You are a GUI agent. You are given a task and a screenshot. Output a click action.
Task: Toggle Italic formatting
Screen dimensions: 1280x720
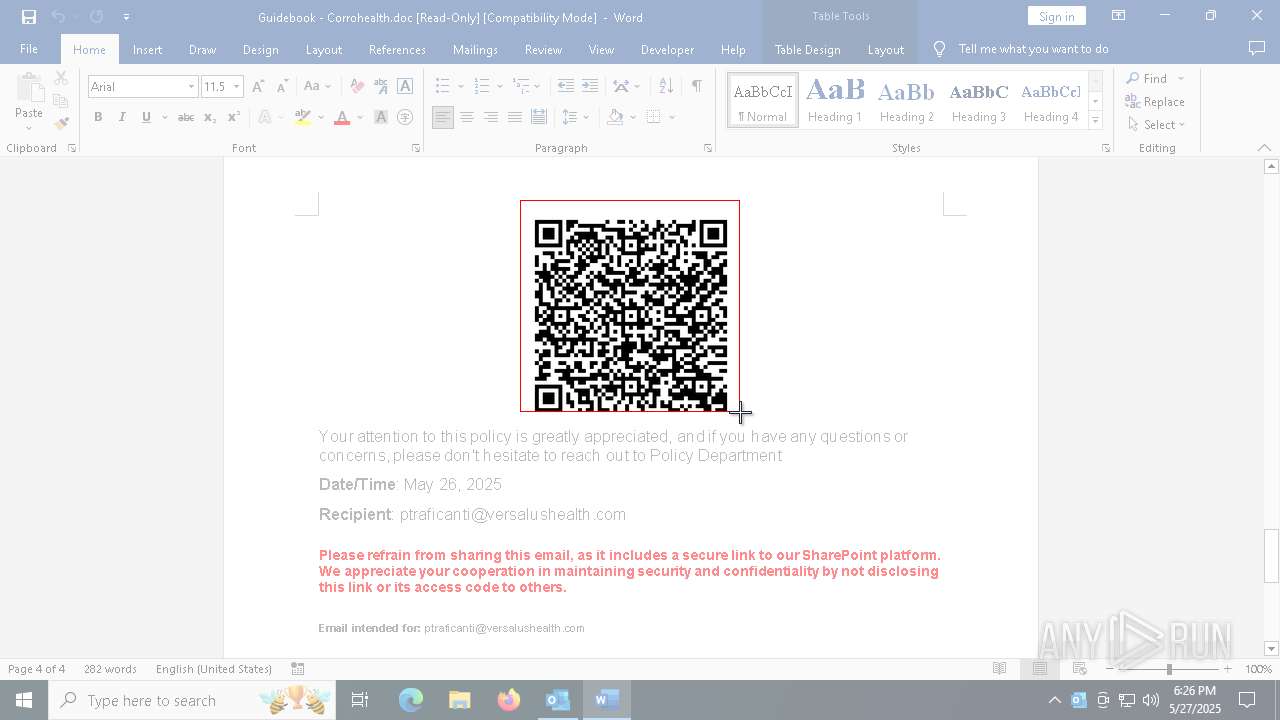click(x=122, y=117)
